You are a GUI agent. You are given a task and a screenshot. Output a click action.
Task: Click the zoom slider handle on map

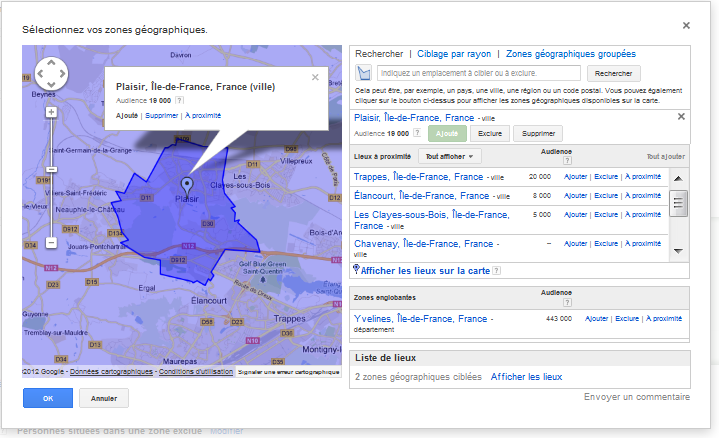pyautogui.click(x=51, y=169)
